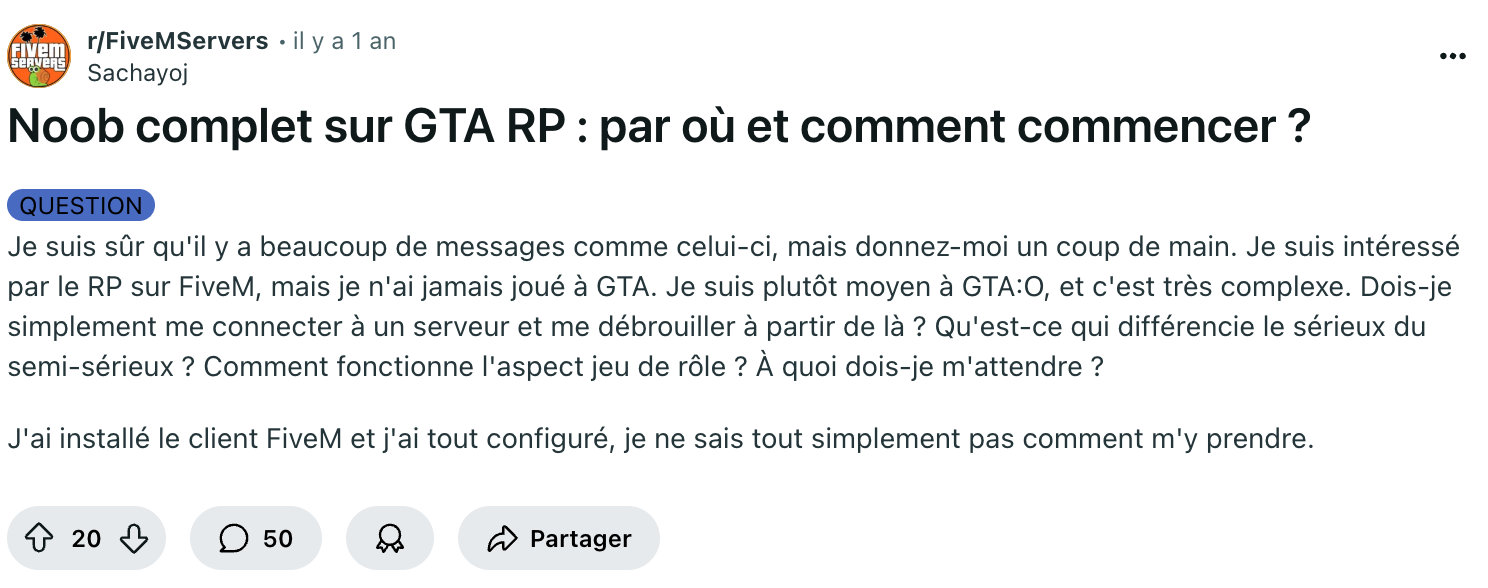Image resolution: width=1488 pixels, height=588 pixels.
Task: Upvote the GTA RP post
Action: (x=38, y=539)
